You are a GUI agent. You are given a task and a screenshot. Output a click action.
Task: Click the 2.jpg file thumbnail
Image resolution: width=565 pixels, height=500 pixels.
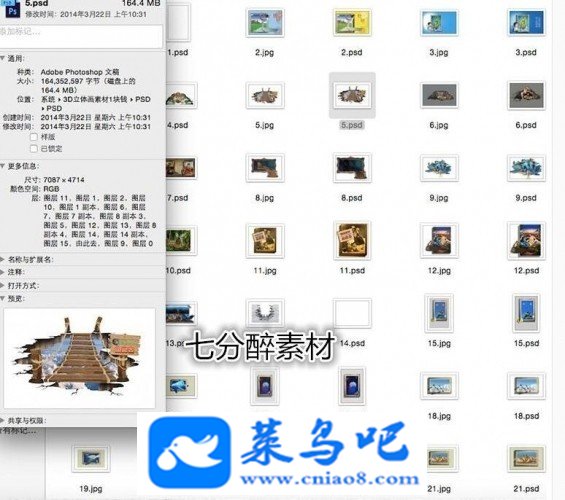click(x=265, y=23)
